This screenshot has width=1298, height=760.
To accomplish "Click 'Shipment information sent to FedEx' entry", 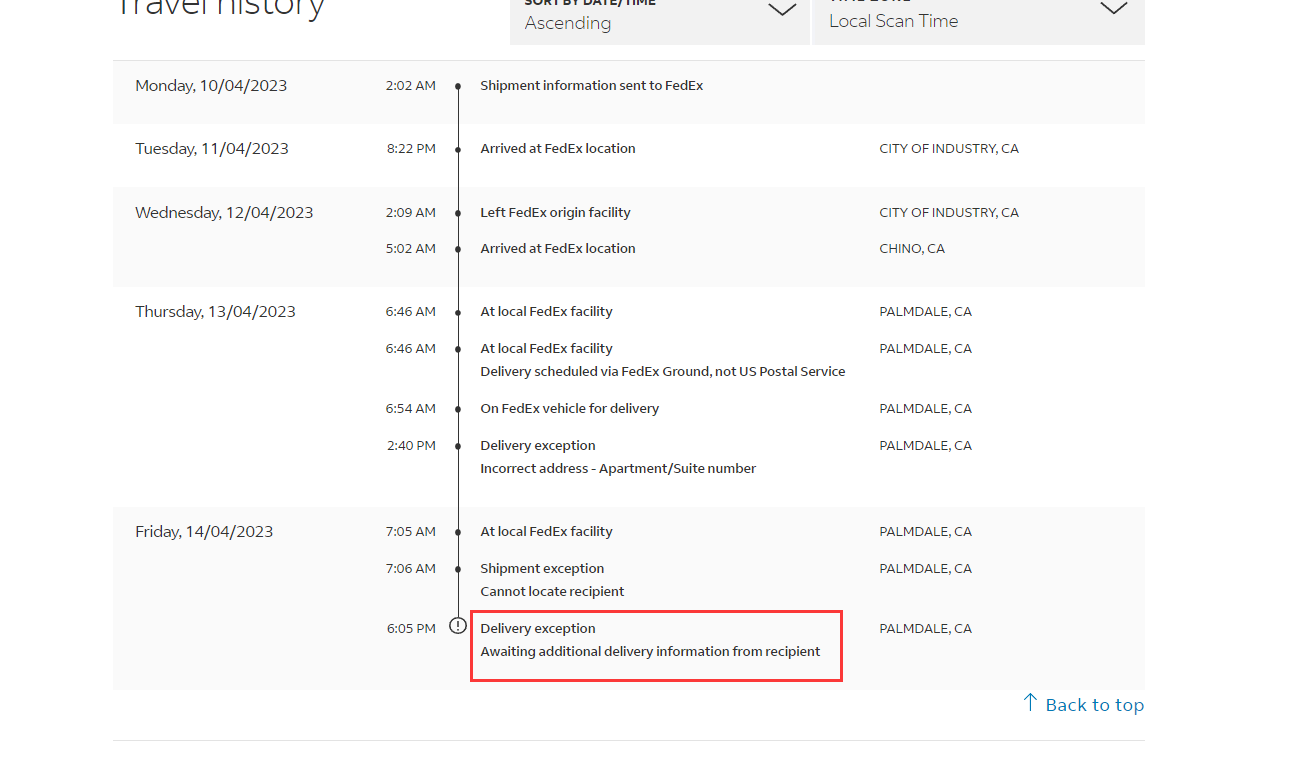I will (591, 86).
